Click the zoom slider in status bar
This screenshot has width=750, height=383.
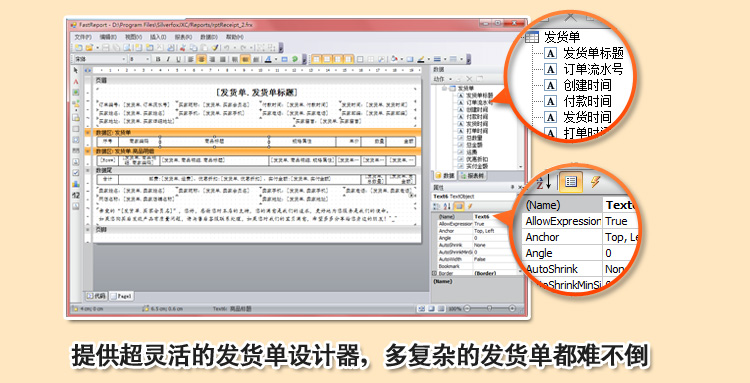[x=489, y=308]
